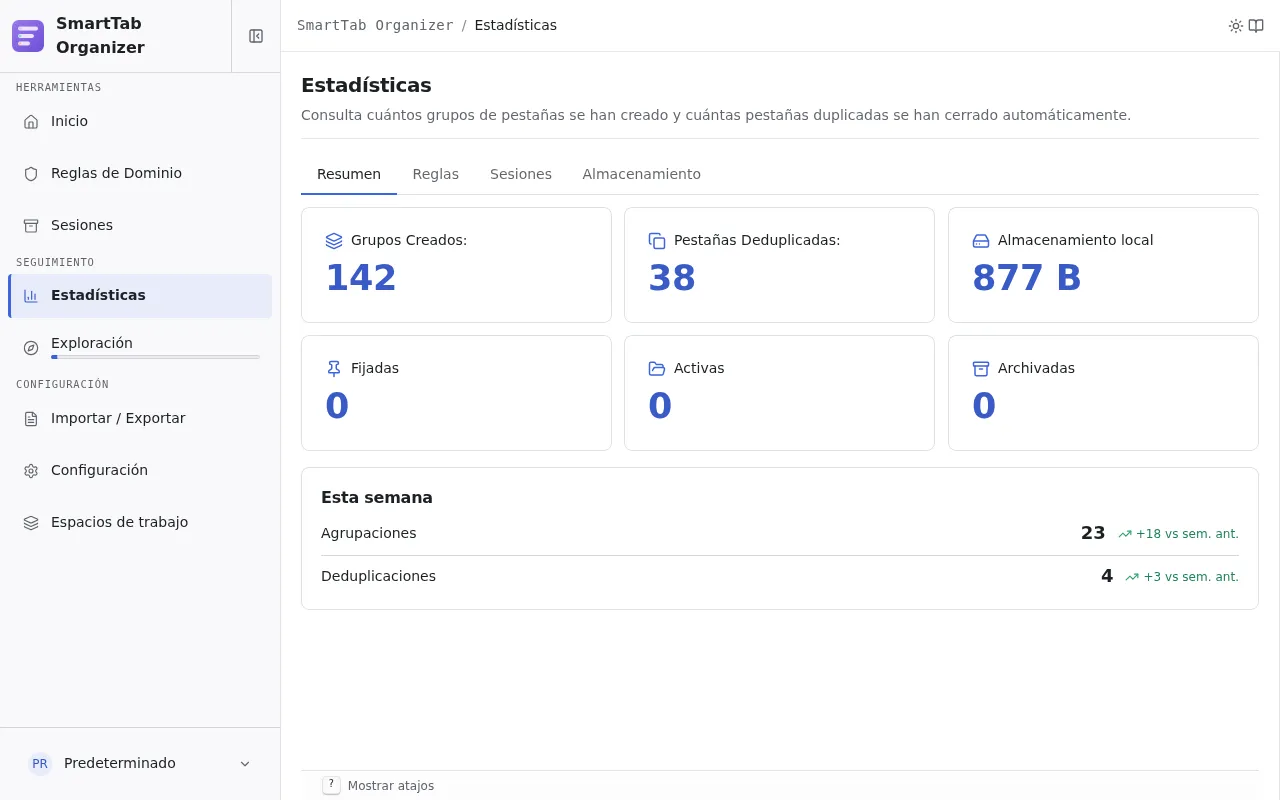Screen dimensions: 1280x800
Task: Click the +3 vs sem. ant. text
Action: pyautogui.click(x=1191, y=577)
